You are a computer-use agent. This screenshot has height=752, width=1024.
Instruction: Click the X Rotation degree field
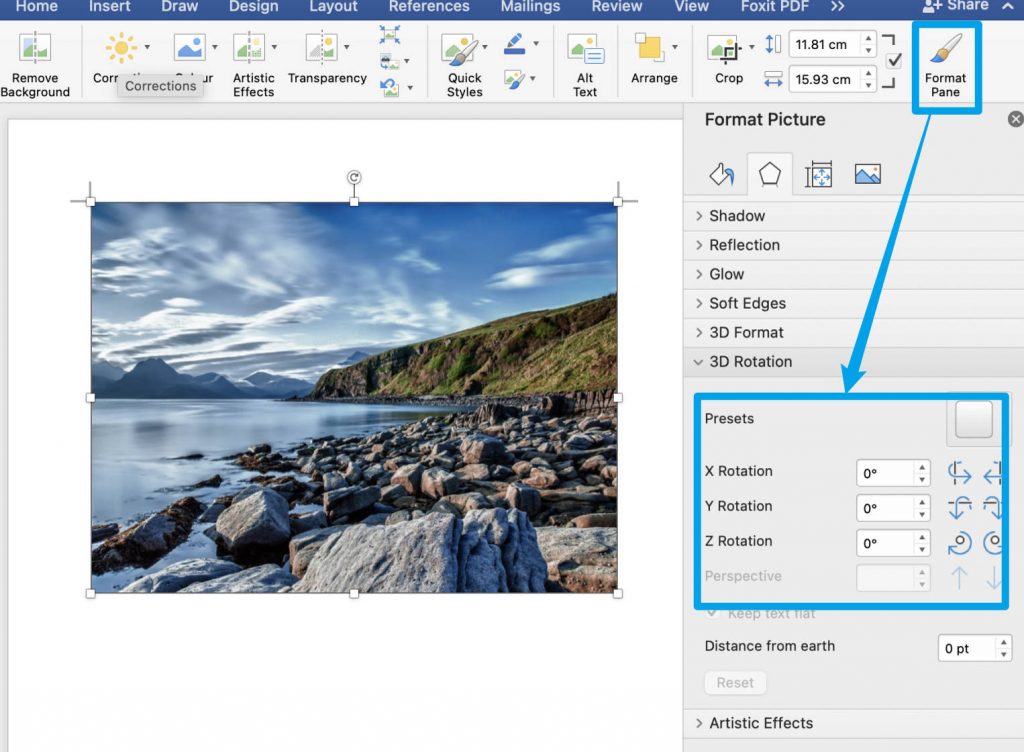click(x=885, y=473)
